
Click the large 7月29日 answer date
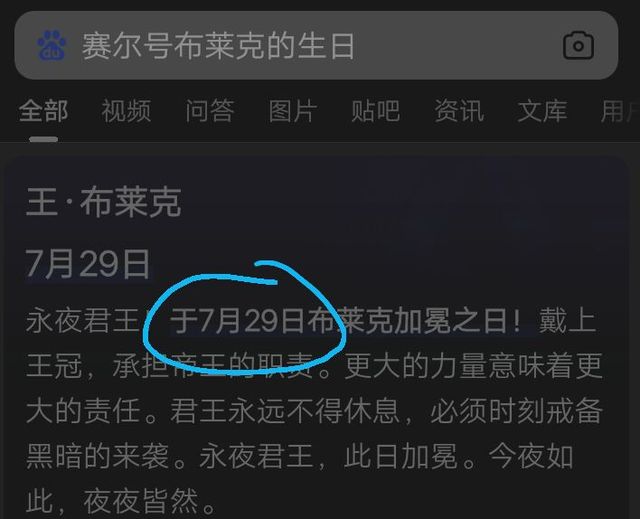[88, 264]
